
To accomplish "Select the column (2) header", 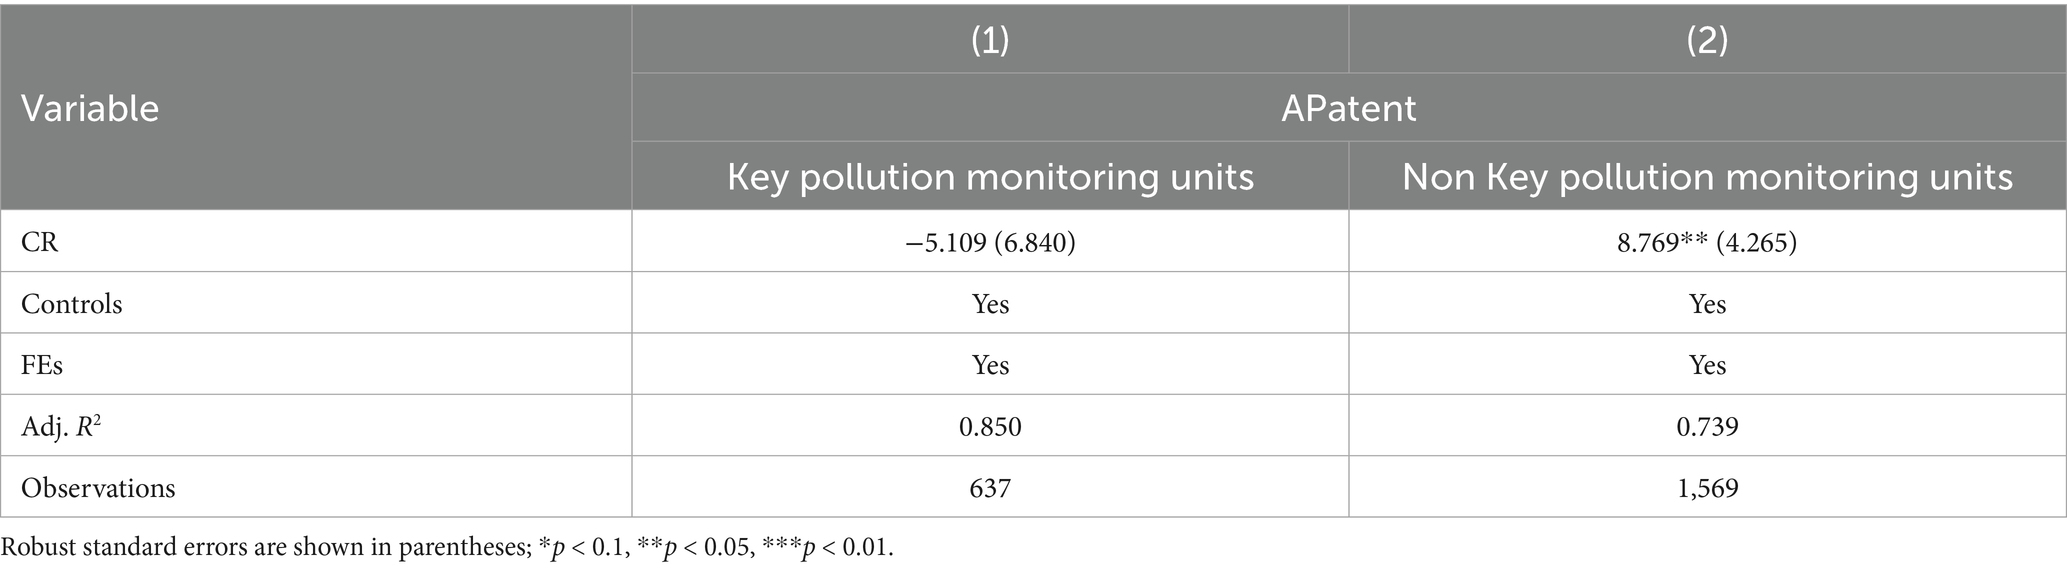I will point(1707,40).
